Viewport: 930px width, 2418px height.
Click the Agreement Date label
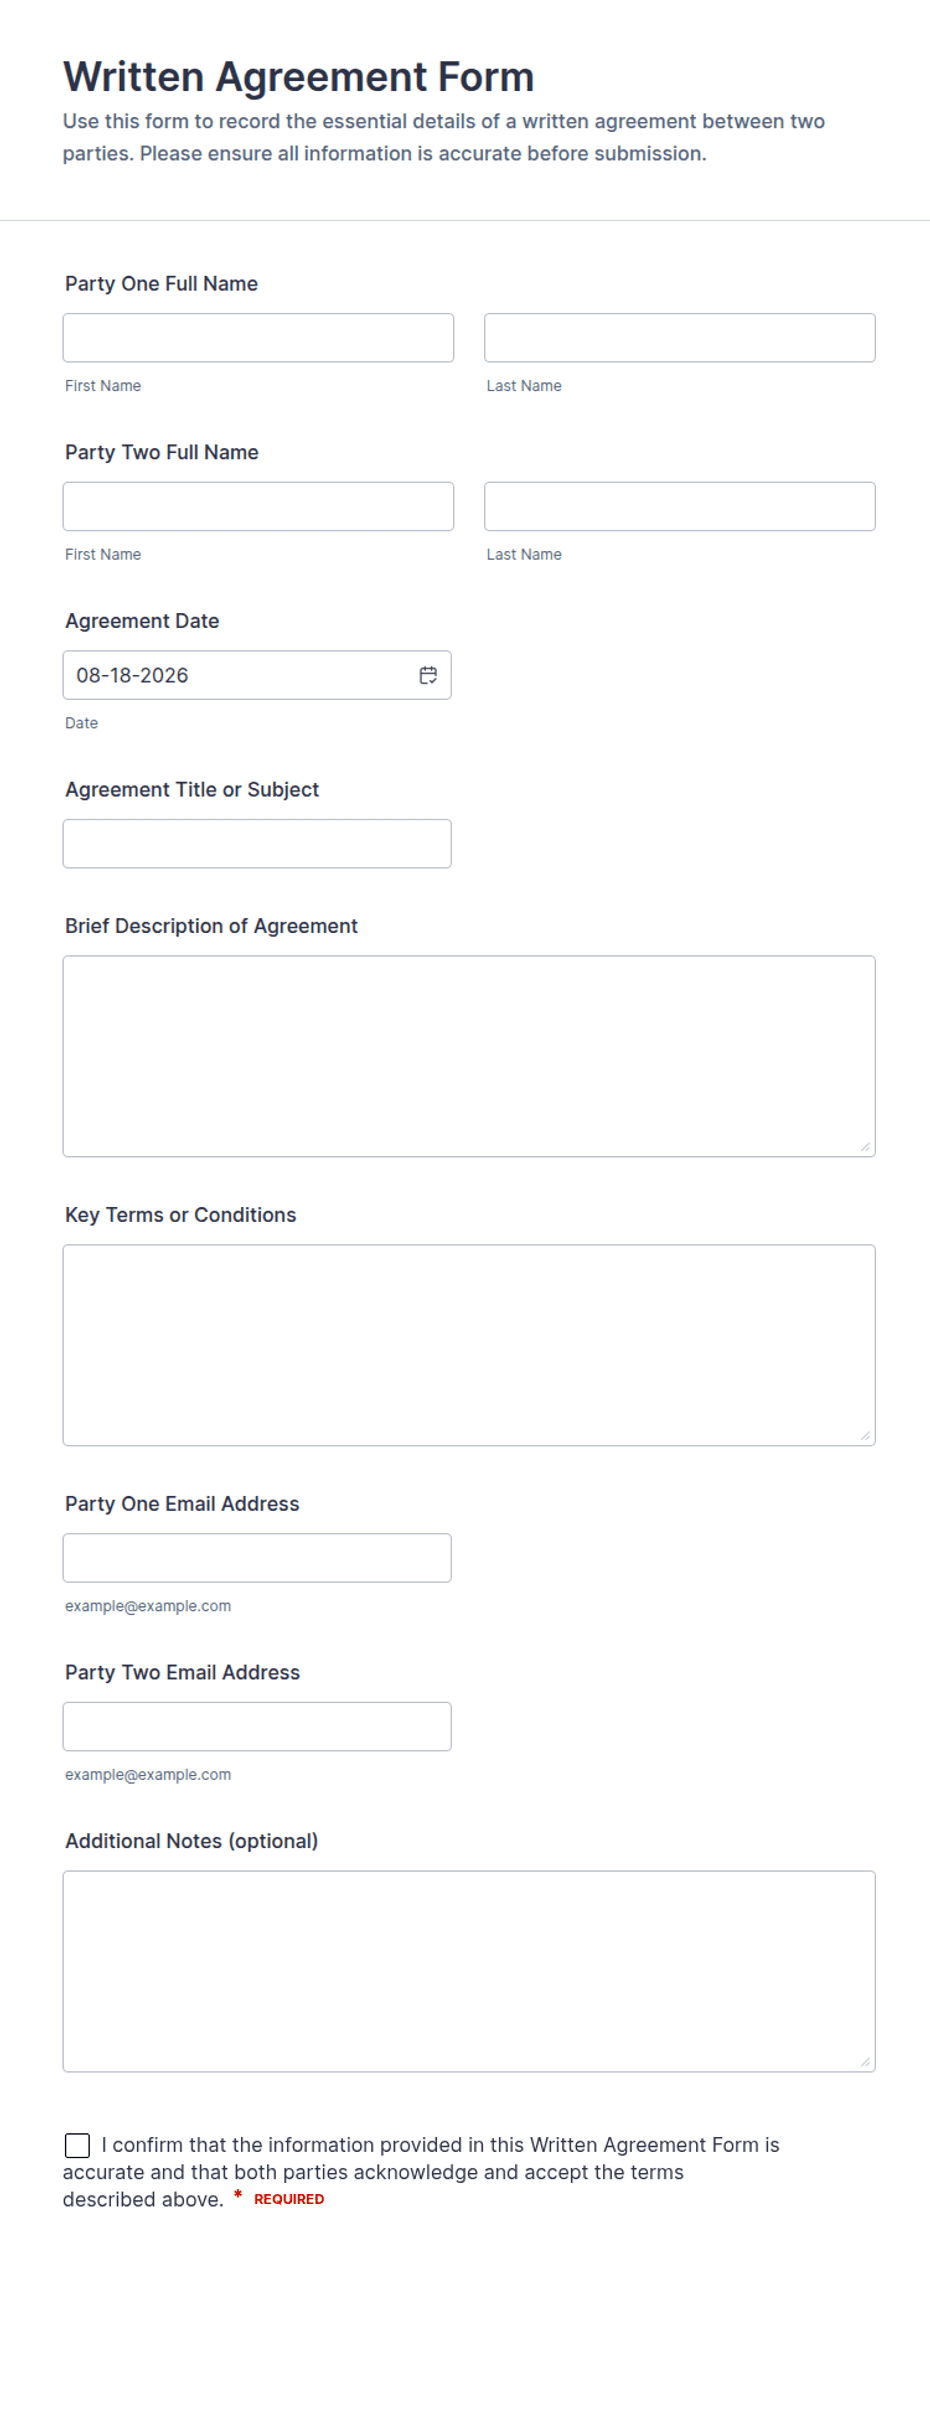coord(142,621)
